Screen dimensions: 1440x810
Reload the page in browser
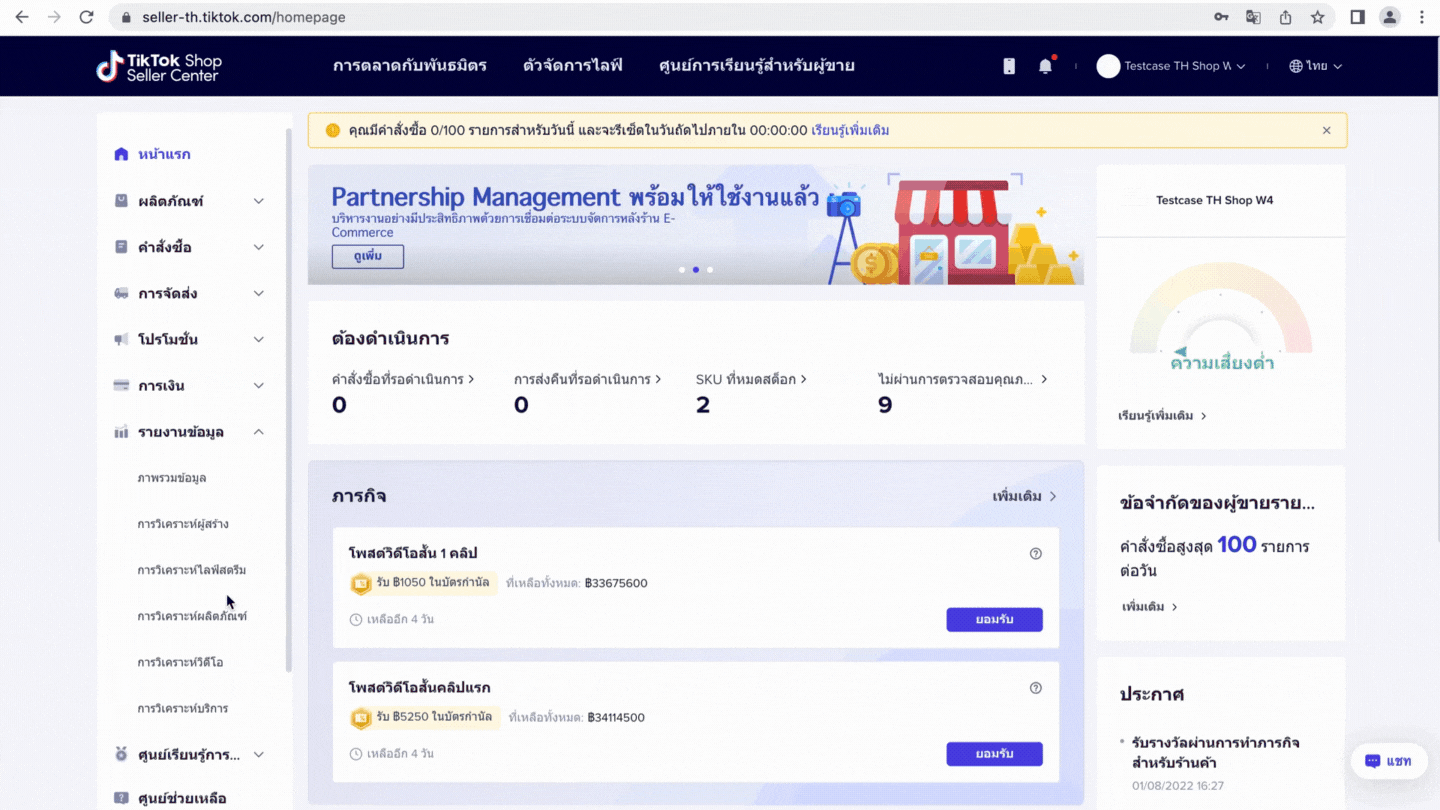(87, 17)
